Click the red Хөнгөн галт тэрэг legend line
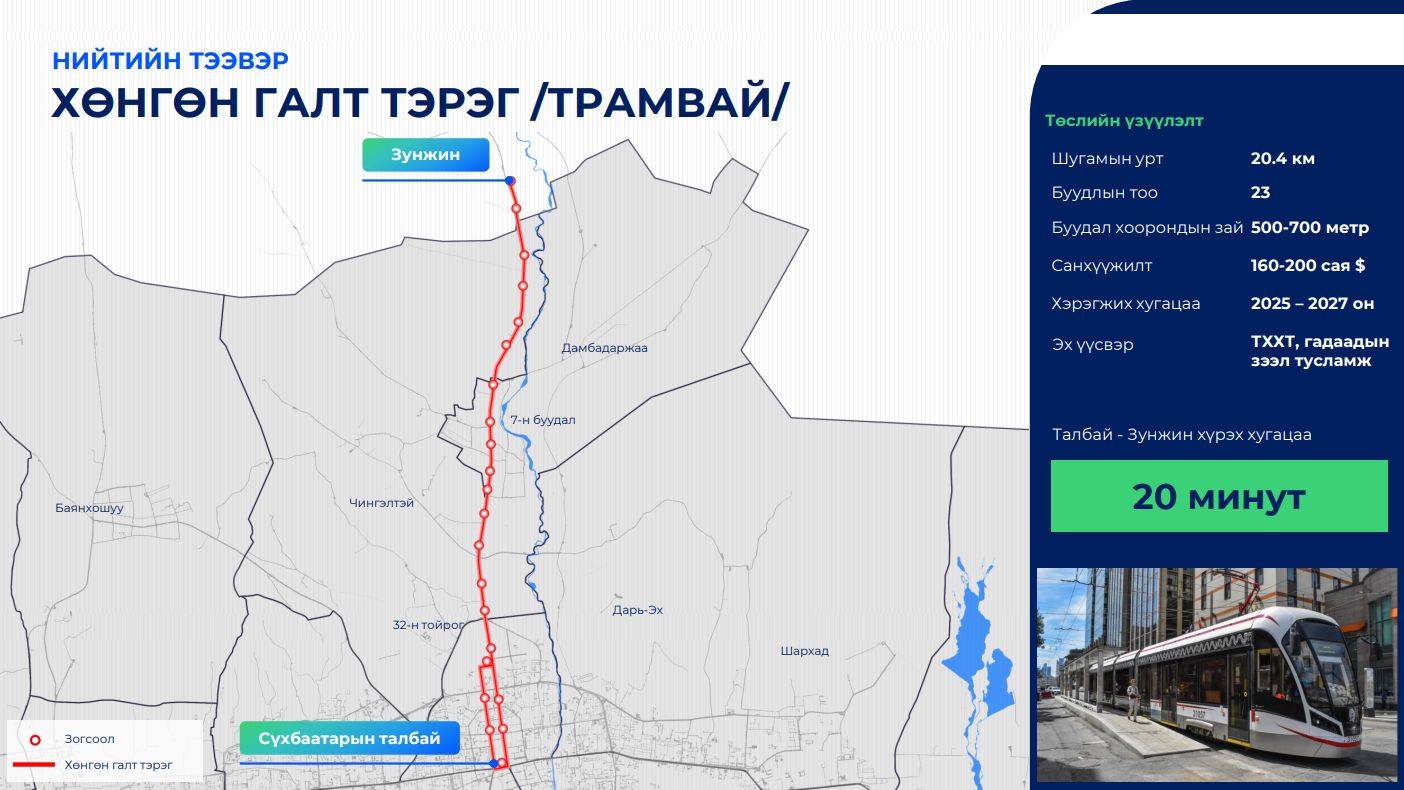Screen dimensions: 1404x790 click(36, 765)
